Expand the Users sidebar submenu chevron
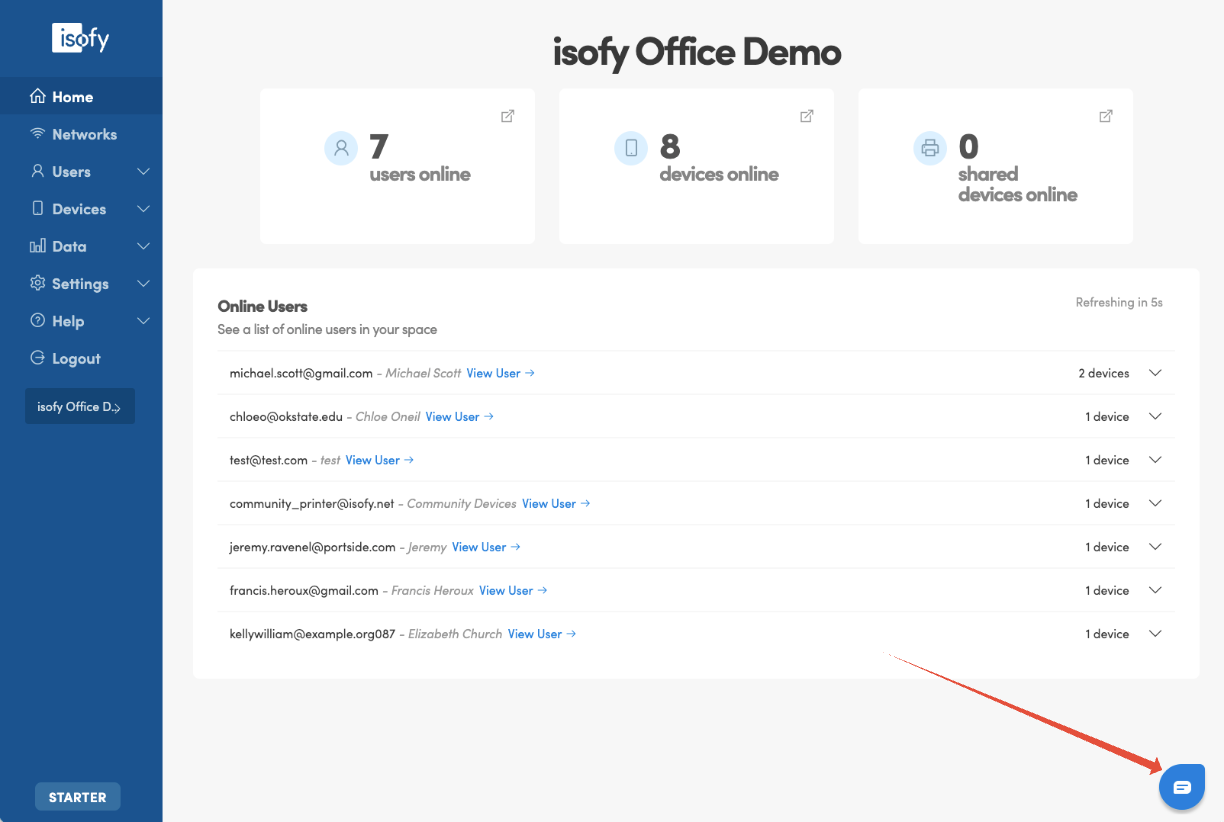Viewport: 1224px width, 822px height. (x=143, y=172)
